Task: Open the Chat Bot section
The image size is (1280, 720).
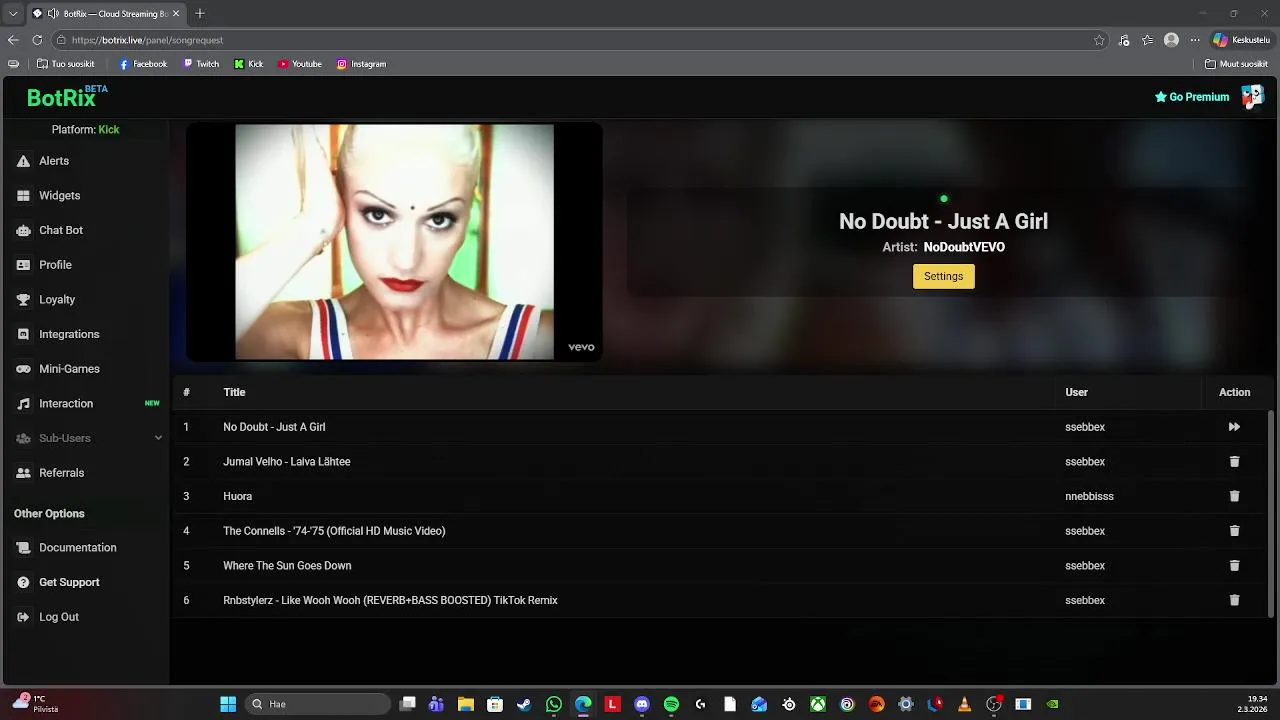Action: click(x=60, y=230)
